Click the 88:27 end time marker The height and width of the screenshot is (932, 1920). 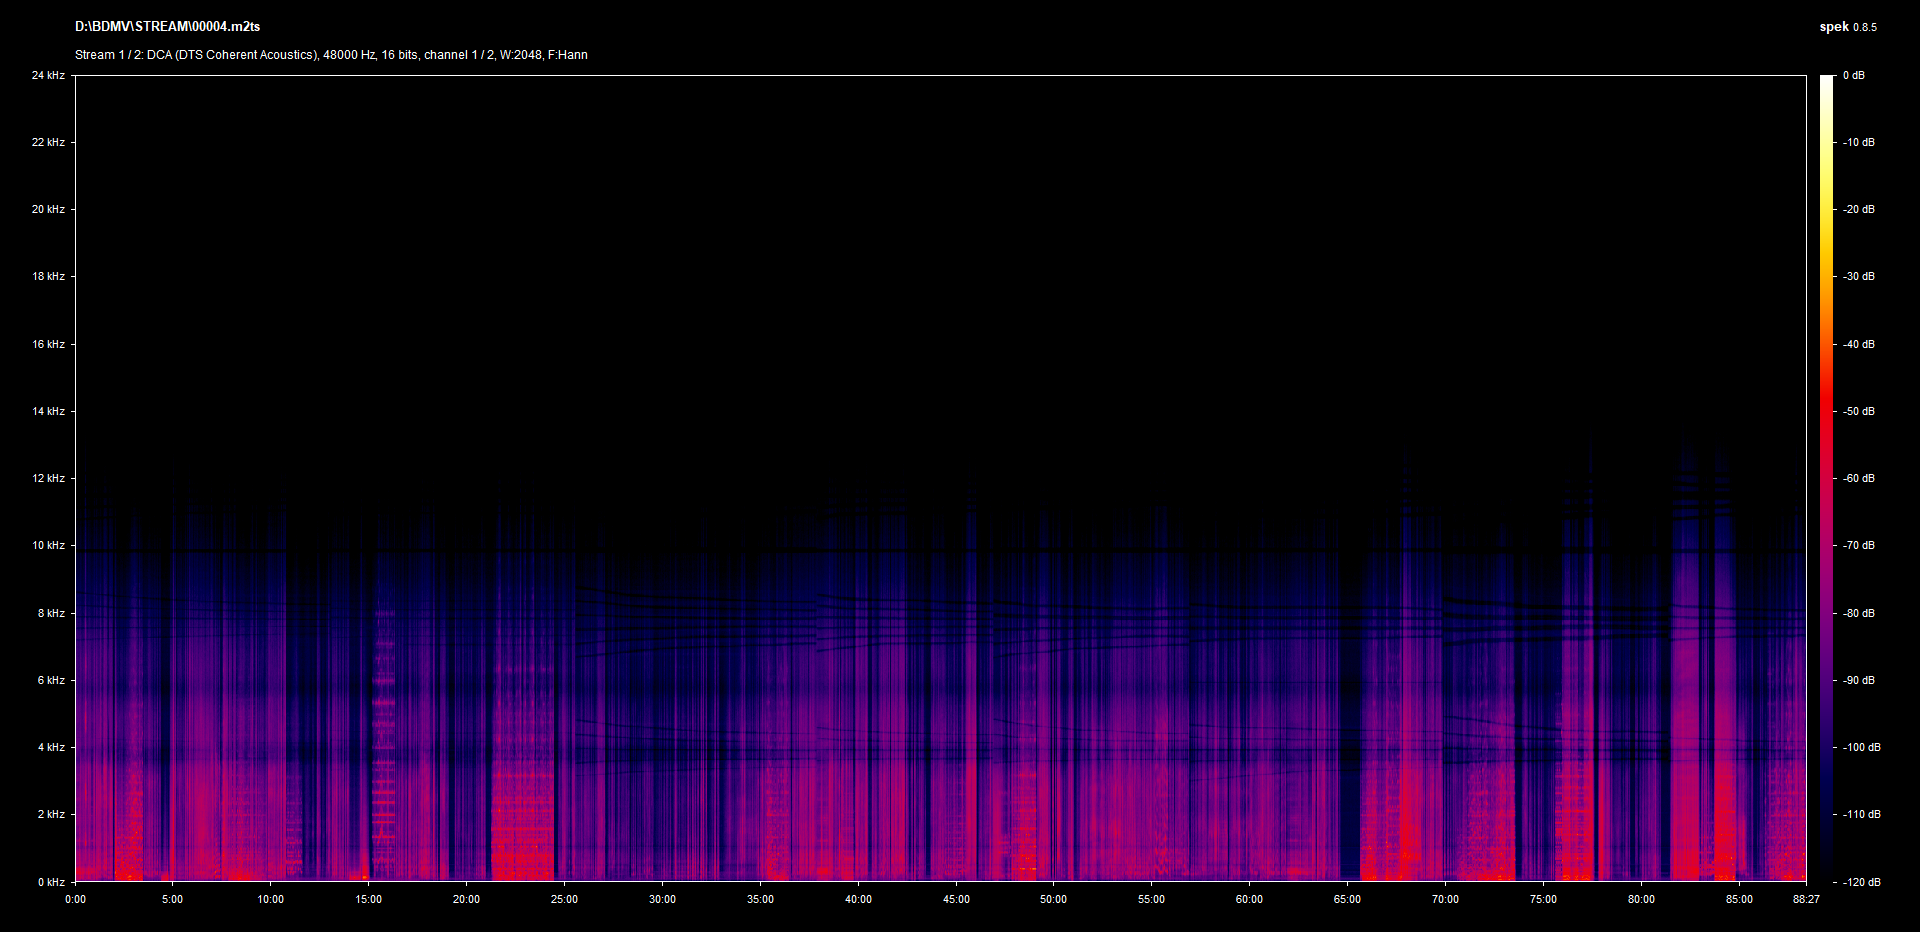[x=1806, y=899]
